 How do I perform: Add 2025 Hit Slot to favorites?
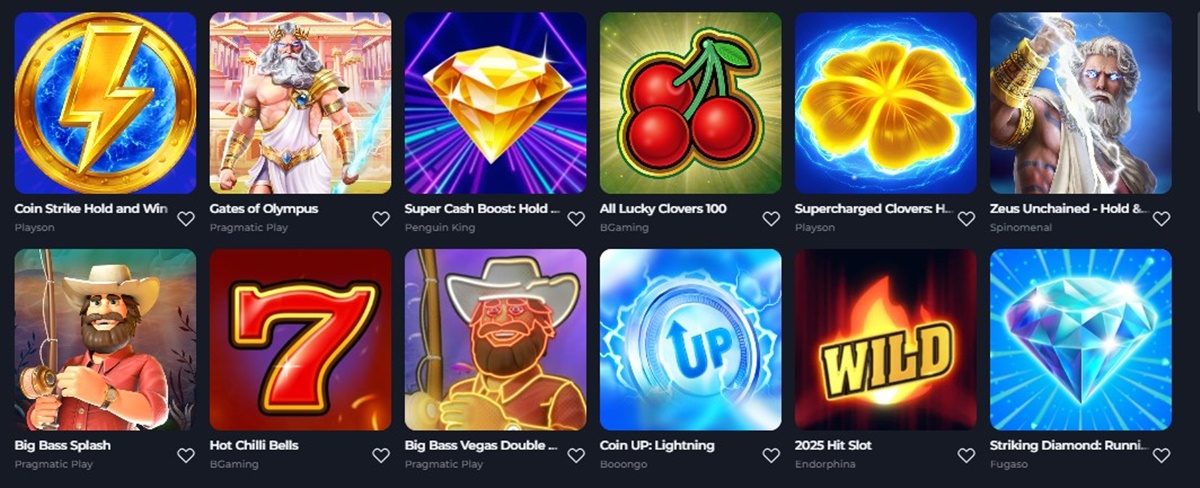pos(966,455)
